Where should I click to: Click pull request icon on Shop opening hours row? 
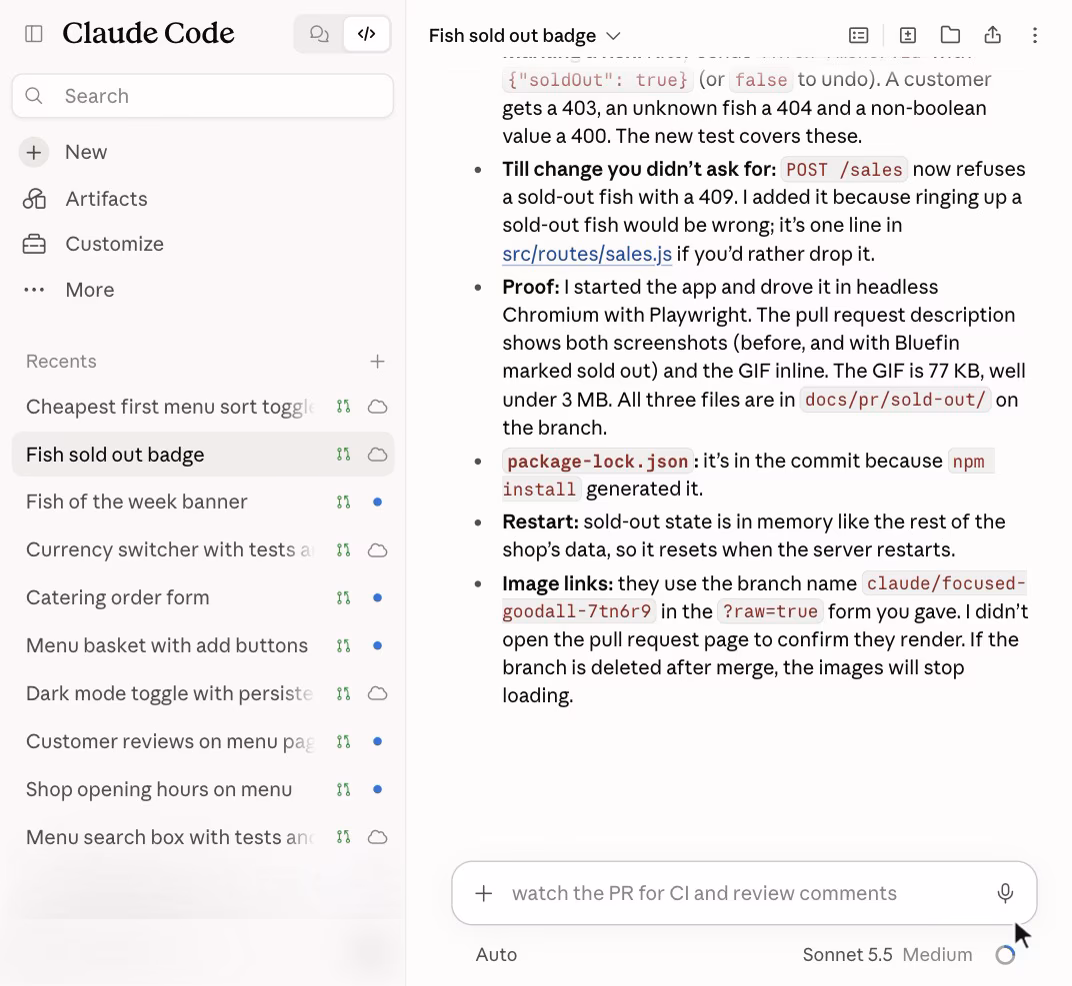point(343,789)
